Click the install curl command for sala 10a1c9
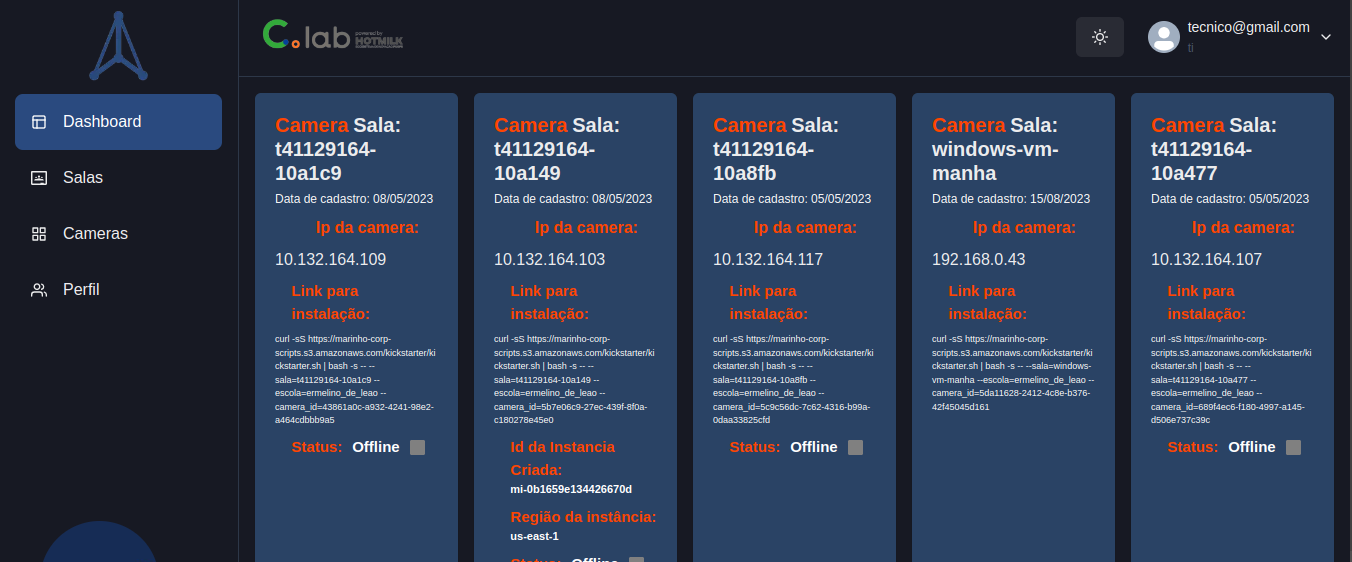1352x562 pixels. pyautogui.click(x=356, y=380)
